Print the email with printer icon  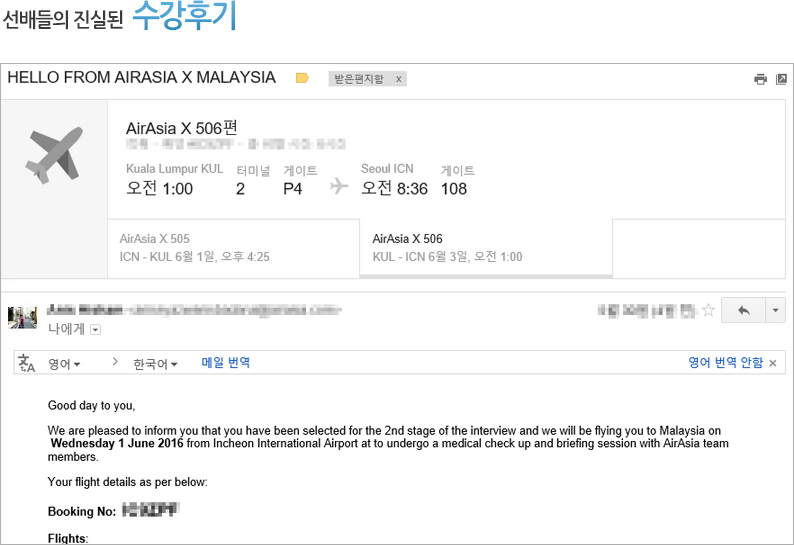tap(760, 79)
